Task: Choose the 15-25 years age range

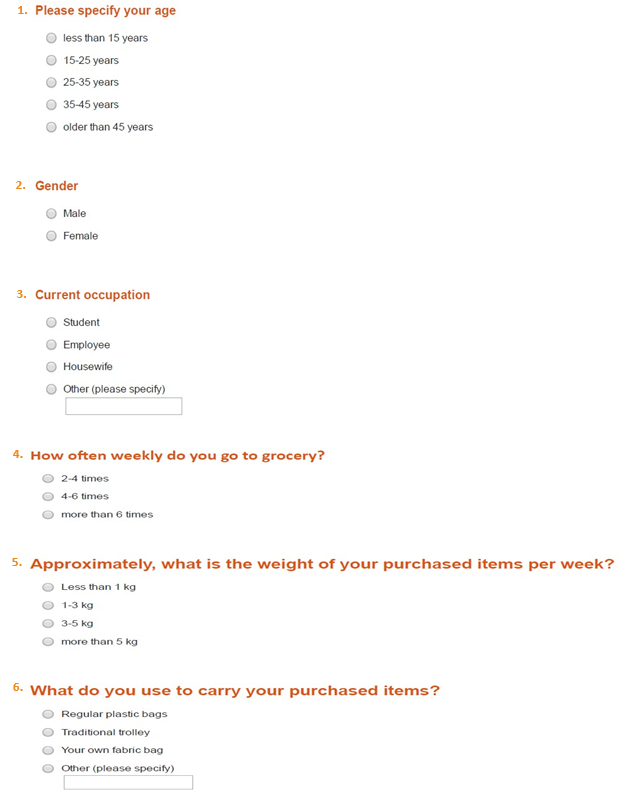Action: [52, 60]
